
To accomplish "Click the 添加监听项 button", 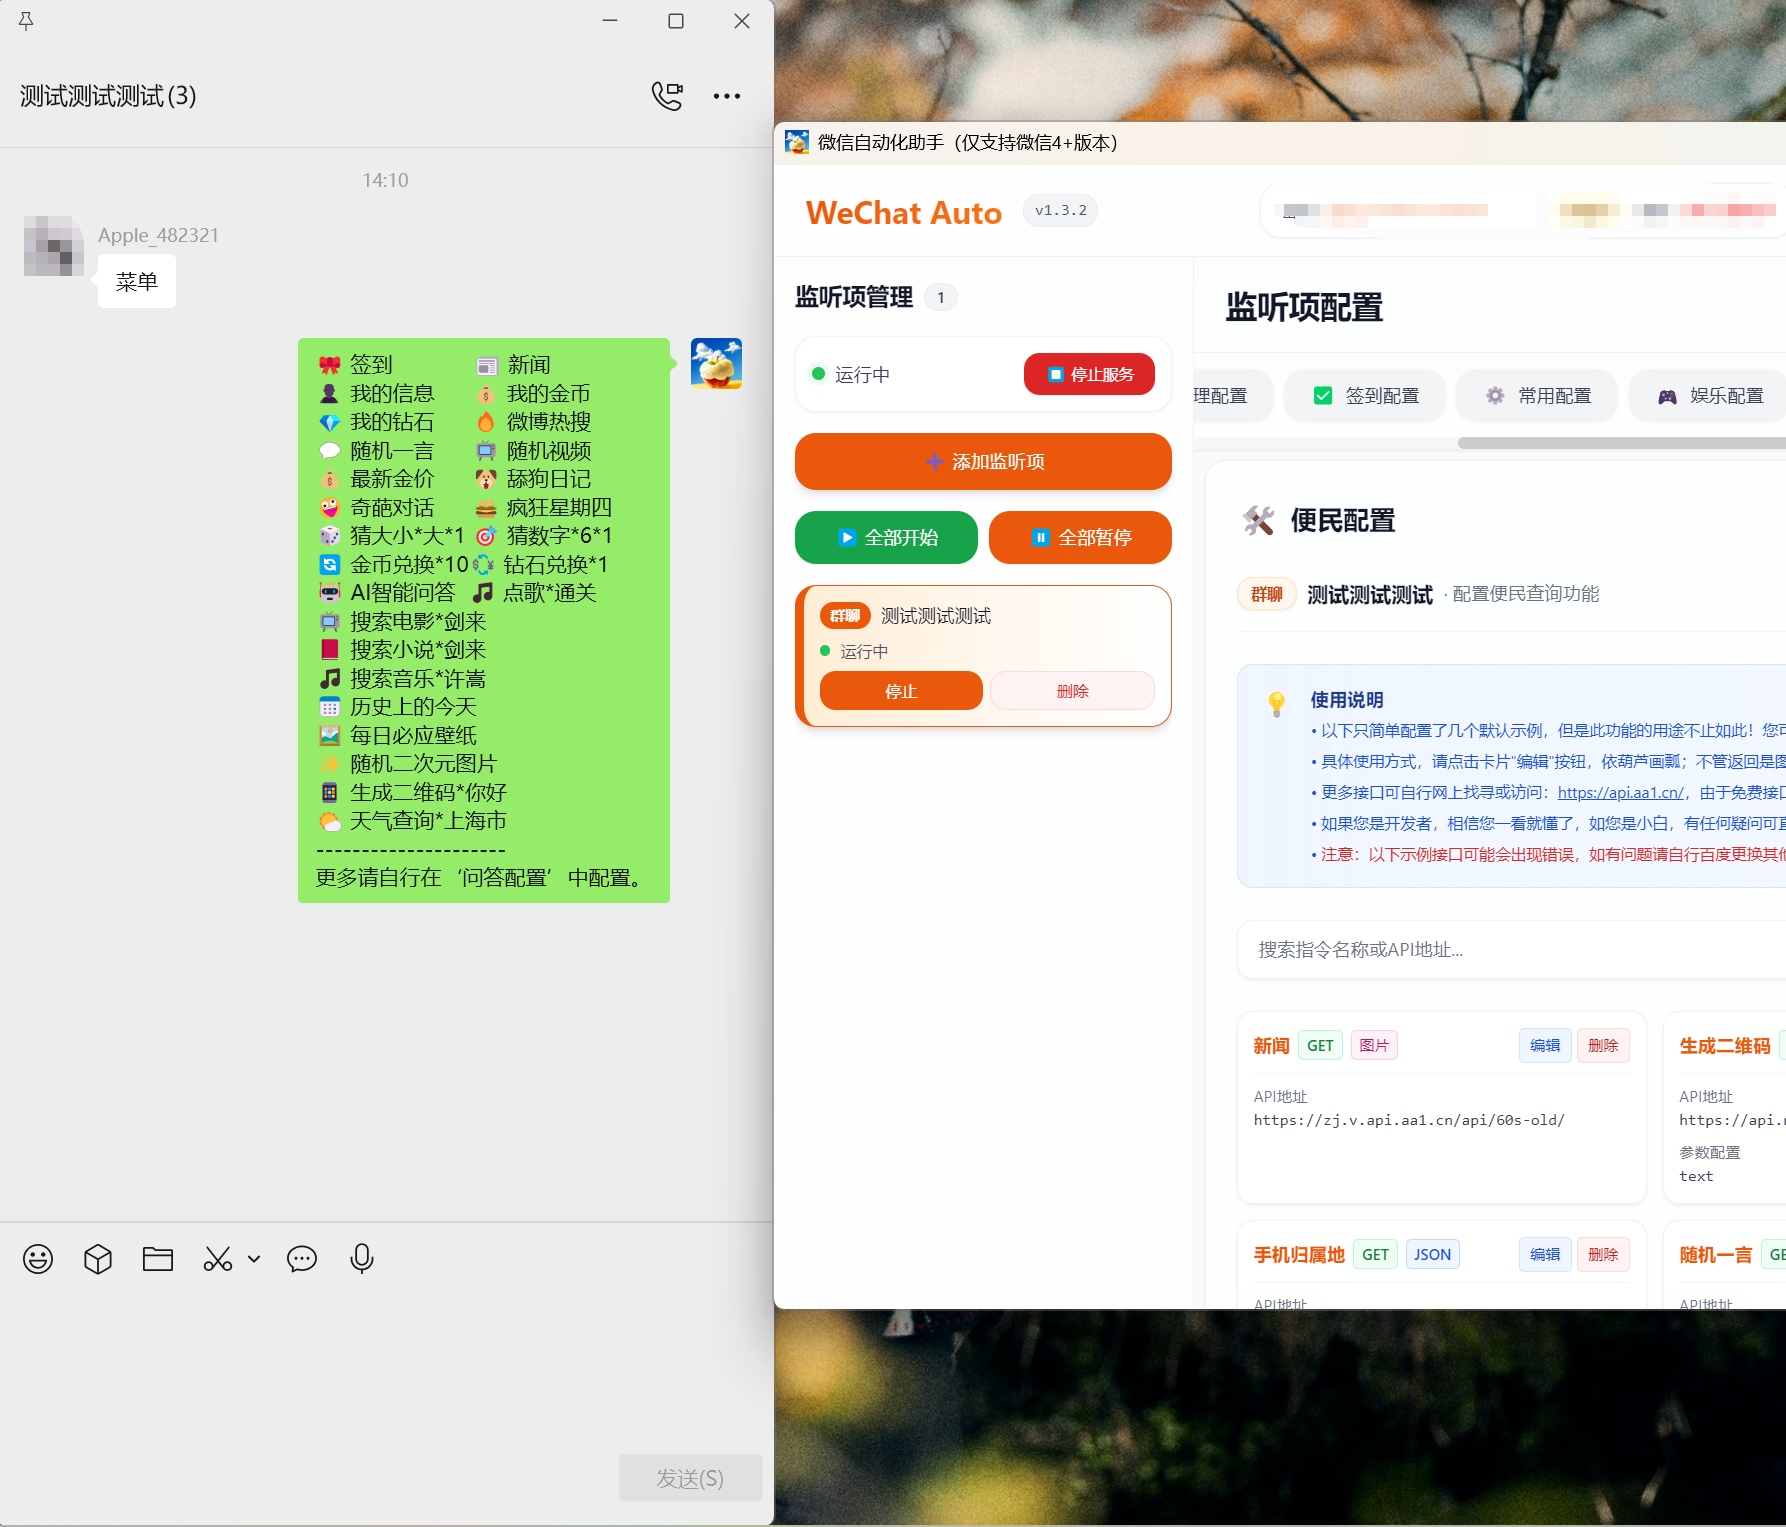I will [983, 461].
